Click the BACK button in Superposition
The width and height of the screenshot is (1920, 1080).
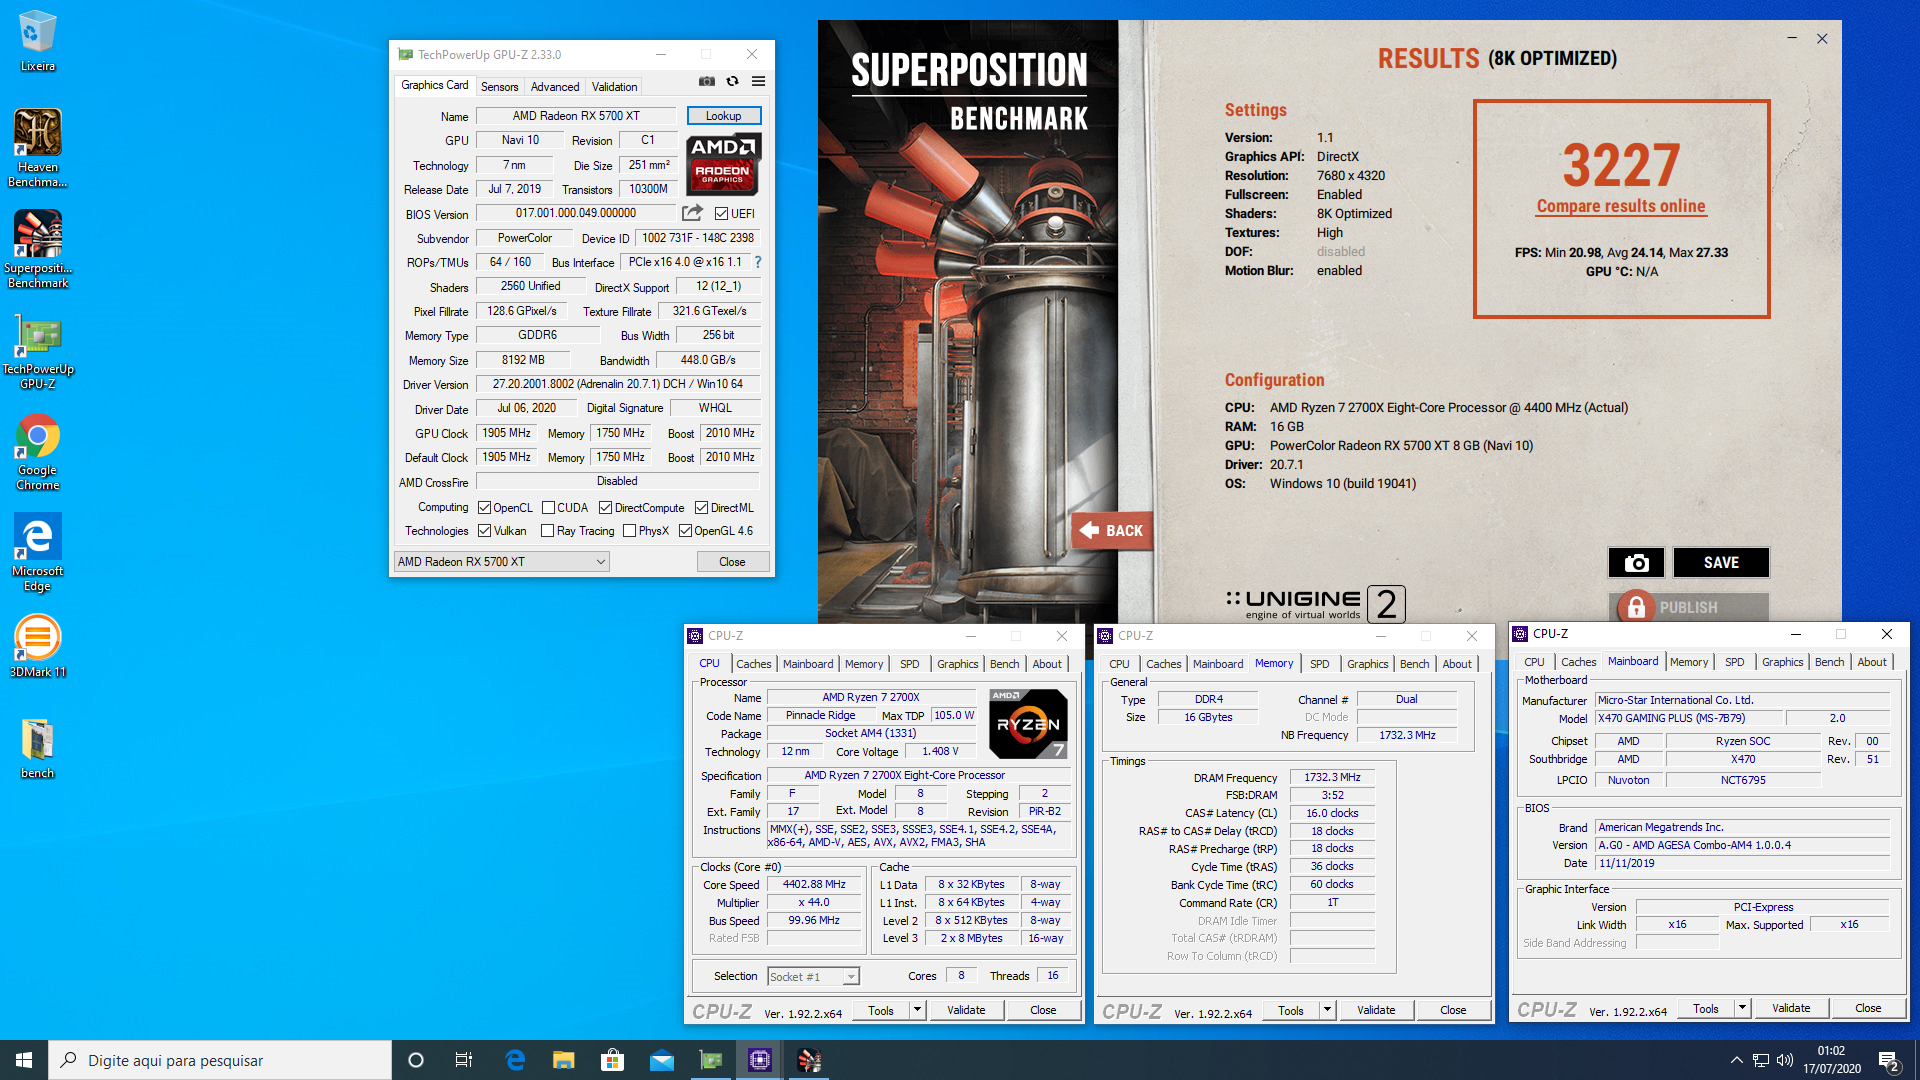click(1112, 530)
